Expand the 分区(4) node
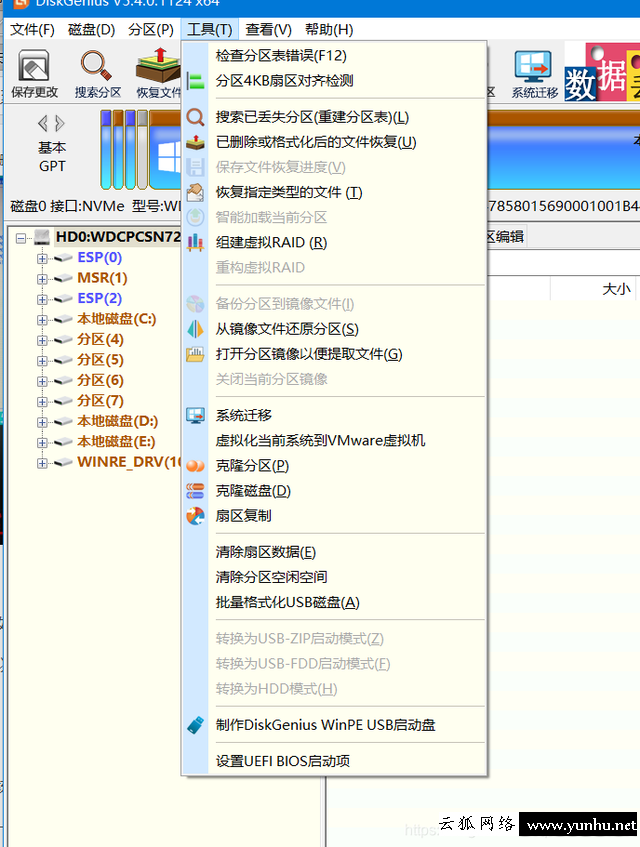 tap(42, 341)
